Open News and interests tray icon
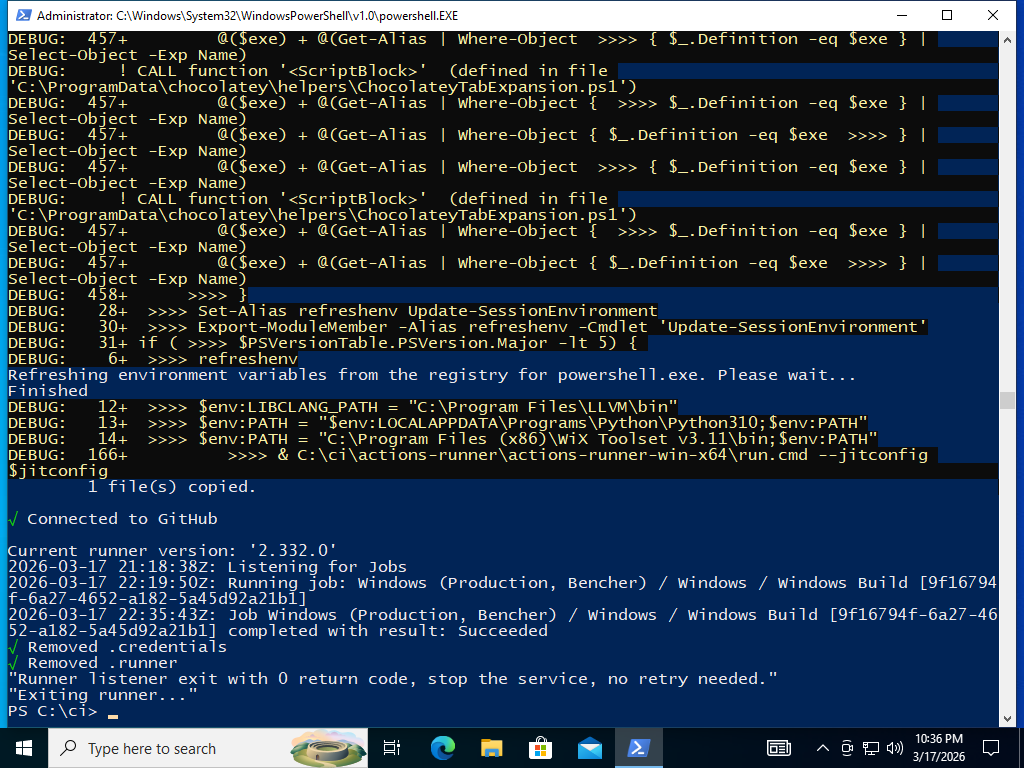 pos(779,747)
